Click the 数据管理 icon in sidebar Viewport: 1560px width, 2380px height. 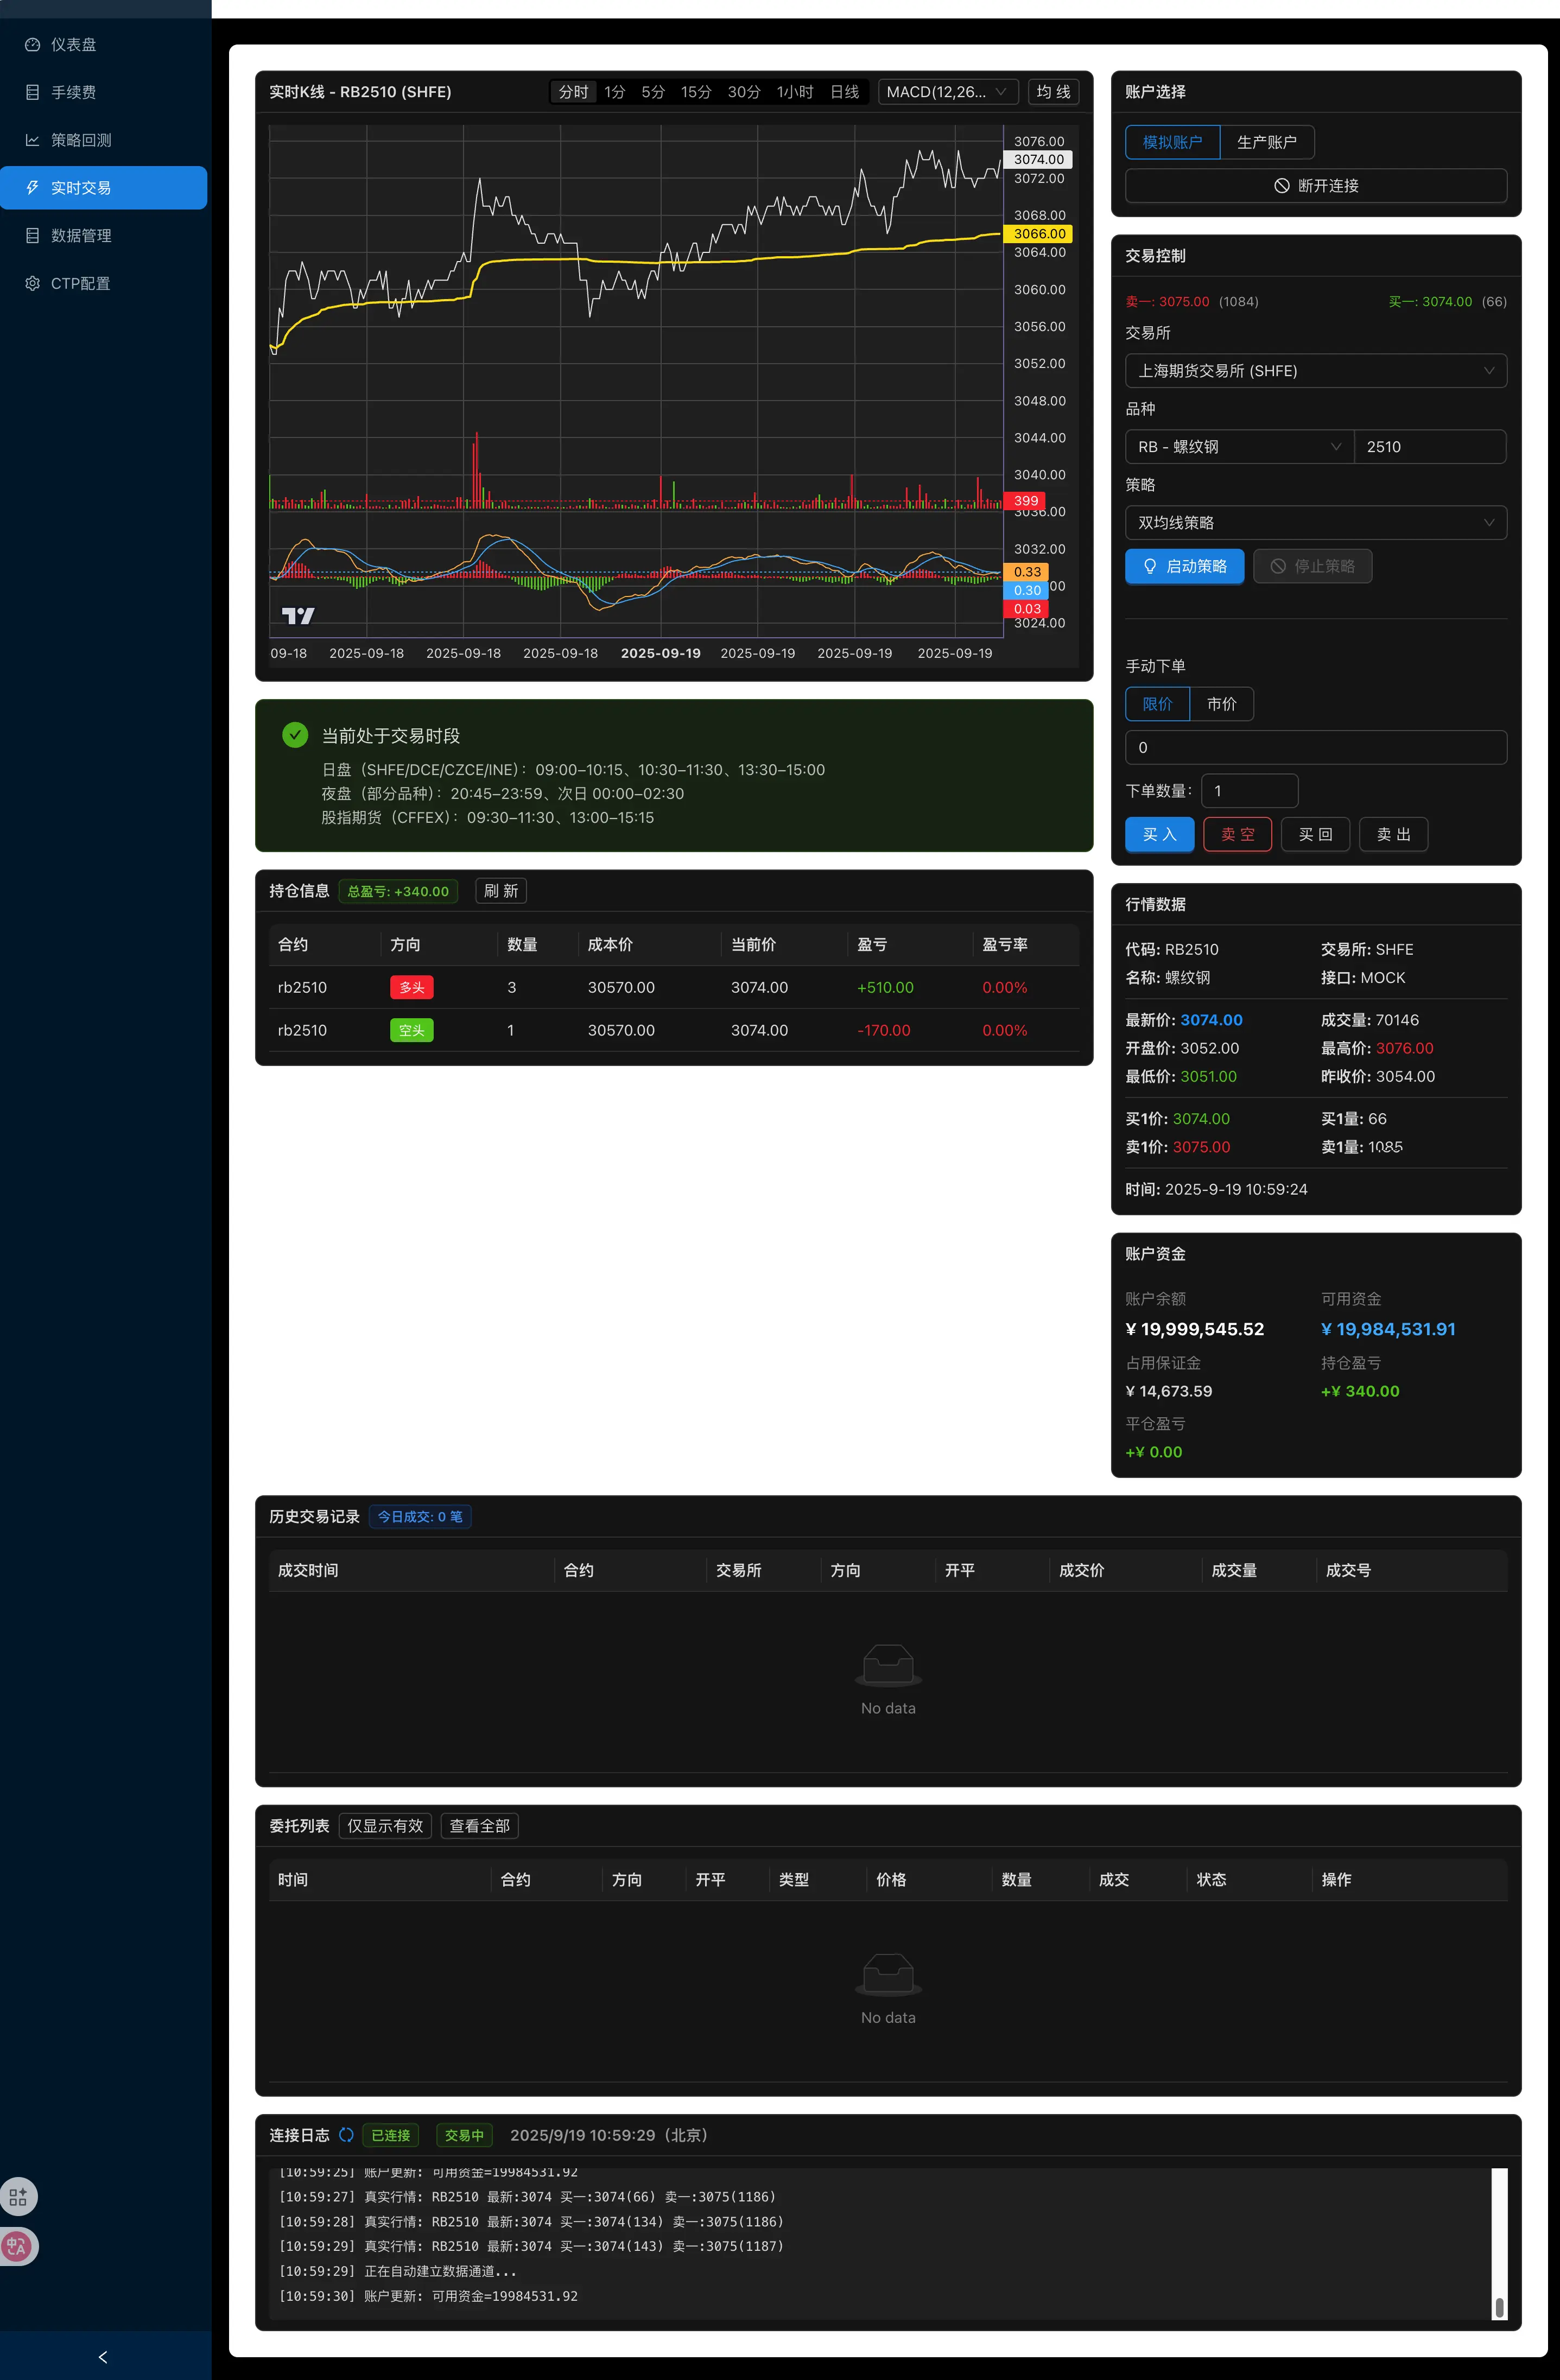tap(32, 236)
